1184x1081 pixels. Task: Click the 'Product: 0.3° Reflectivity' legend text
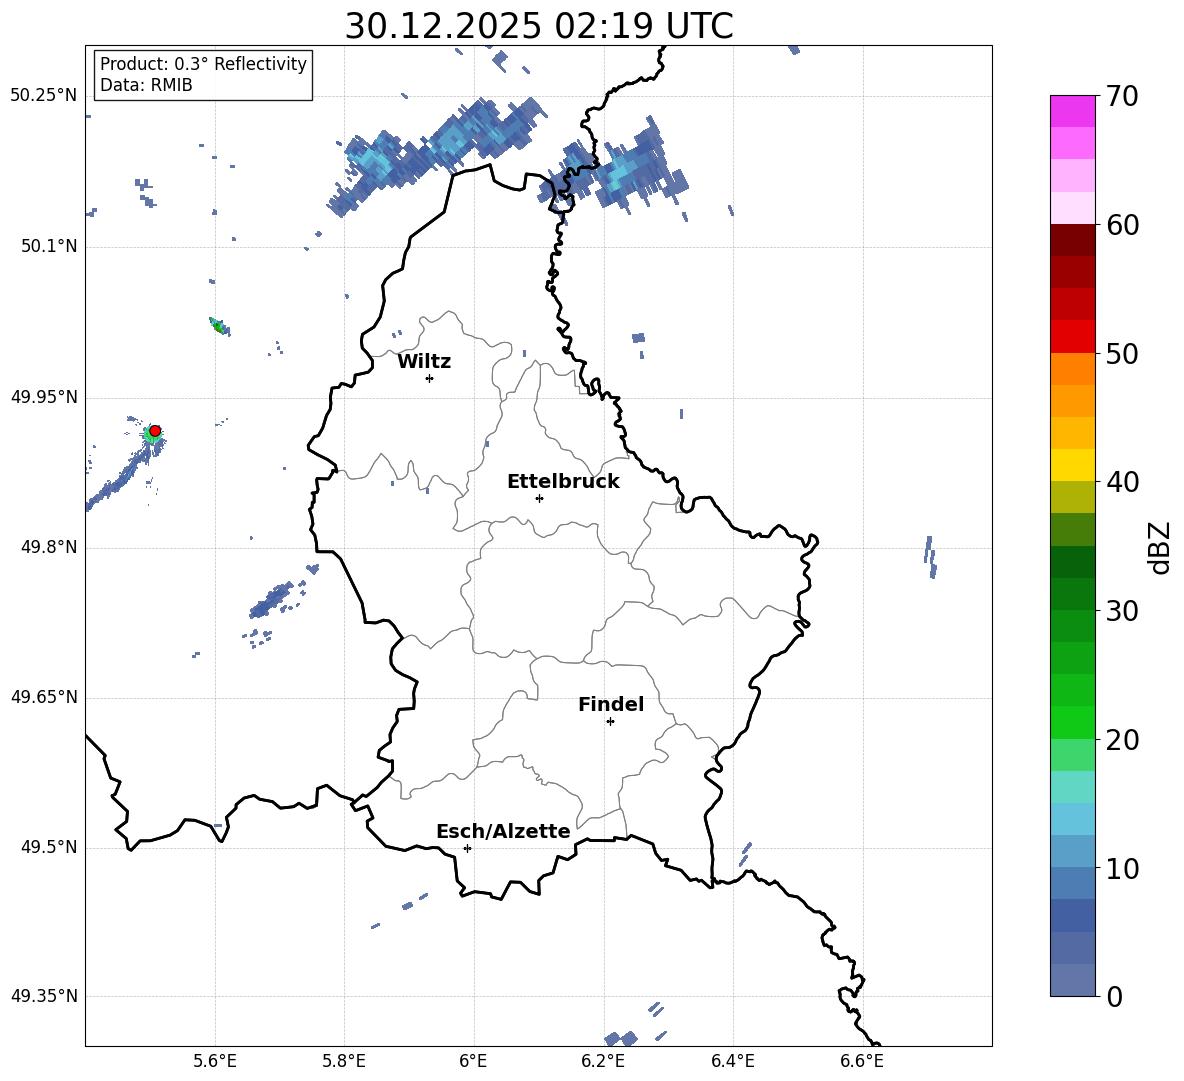point(203,64)
